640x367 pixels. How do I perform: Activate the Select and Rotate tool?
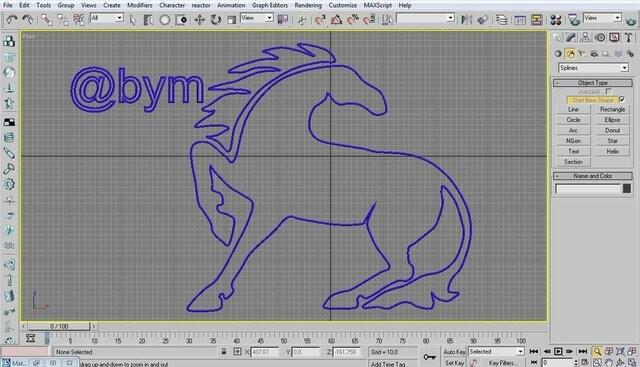pos(215,20)
